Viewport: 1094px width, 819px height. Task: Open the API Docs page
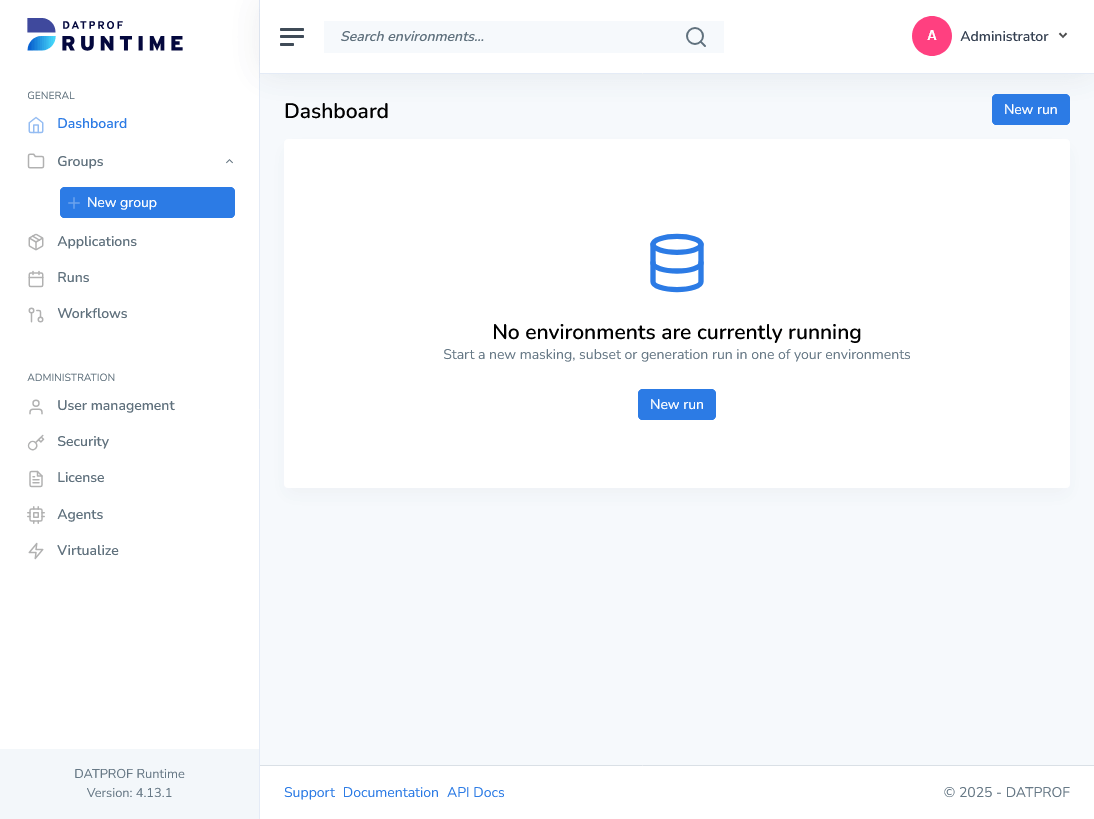tap(475, 792)
